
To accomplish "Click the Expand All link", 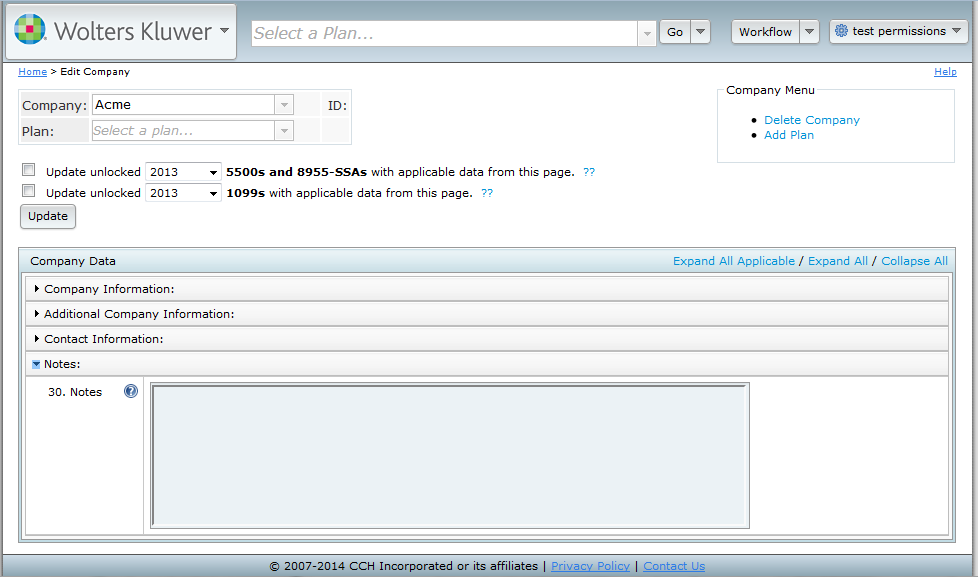I will tap(838, 261).
